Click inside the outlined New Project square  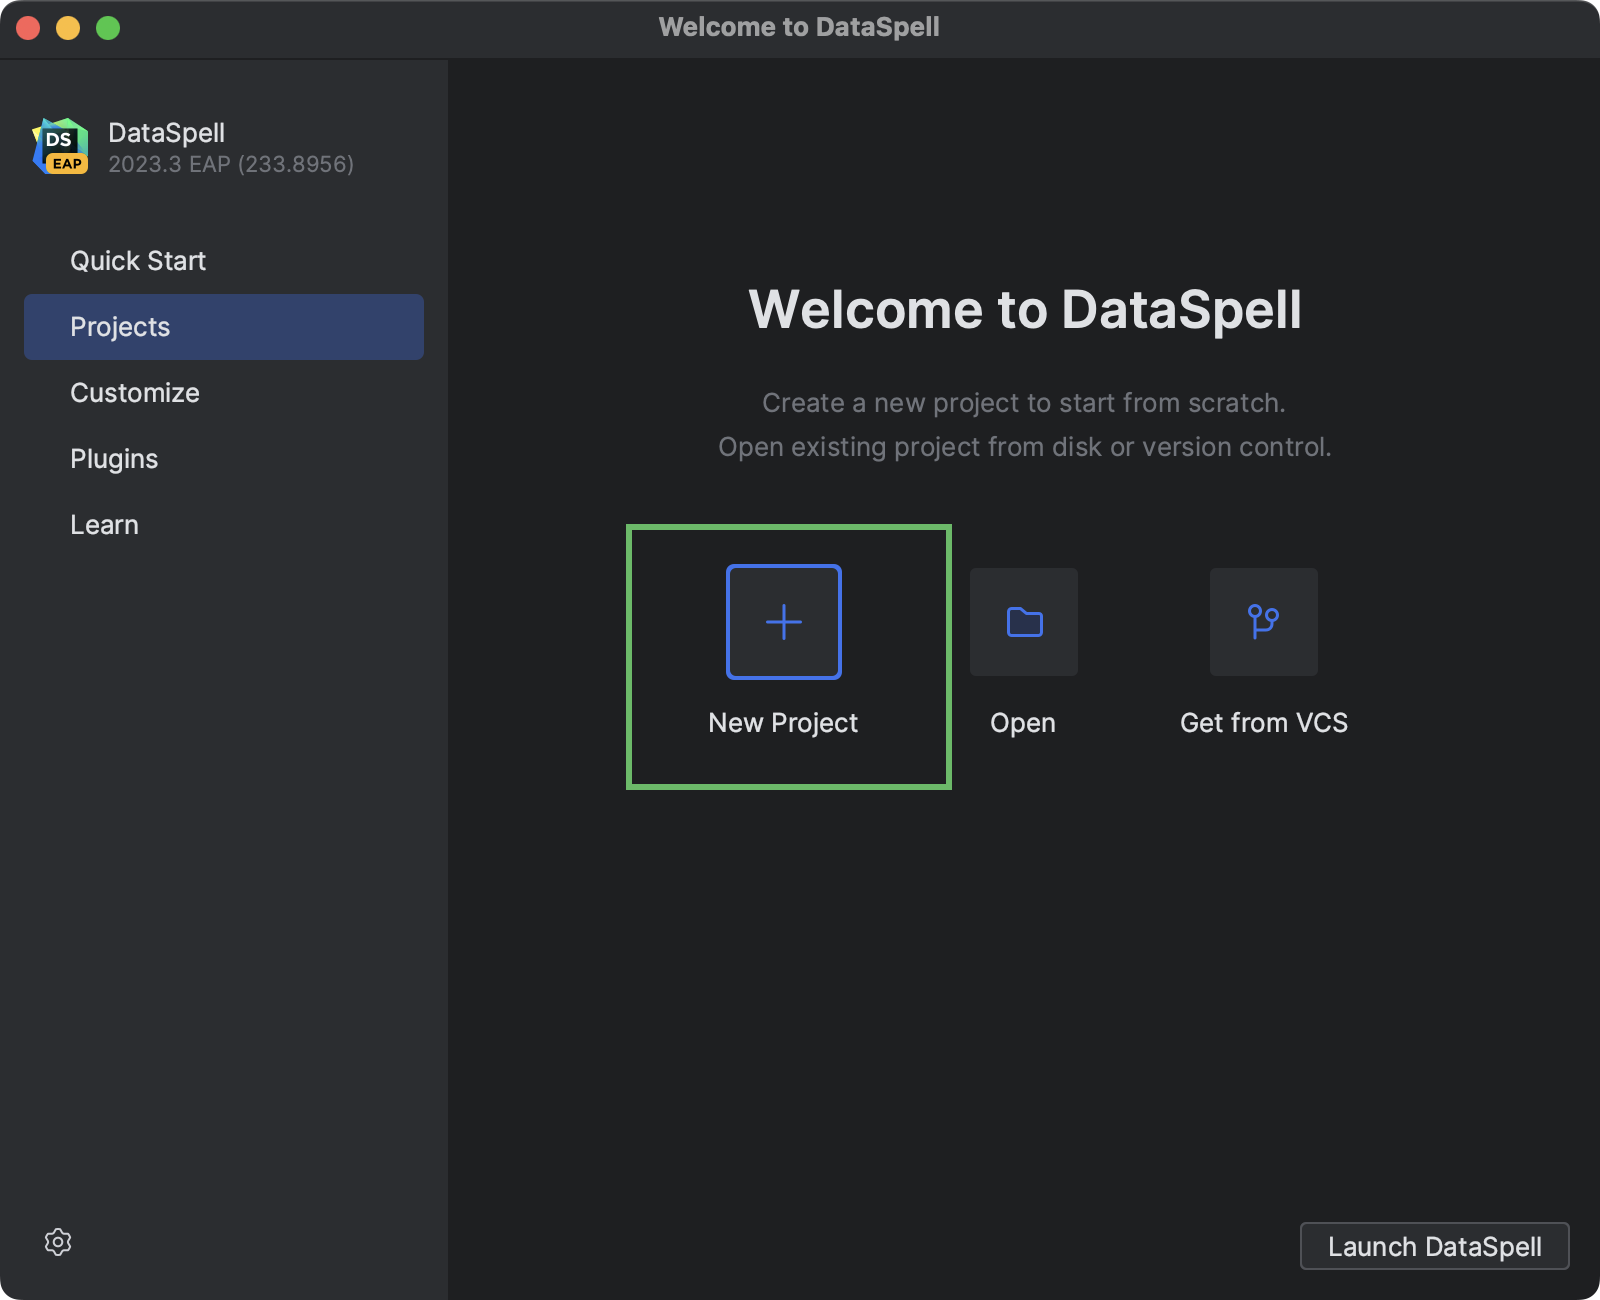point(783,621)
